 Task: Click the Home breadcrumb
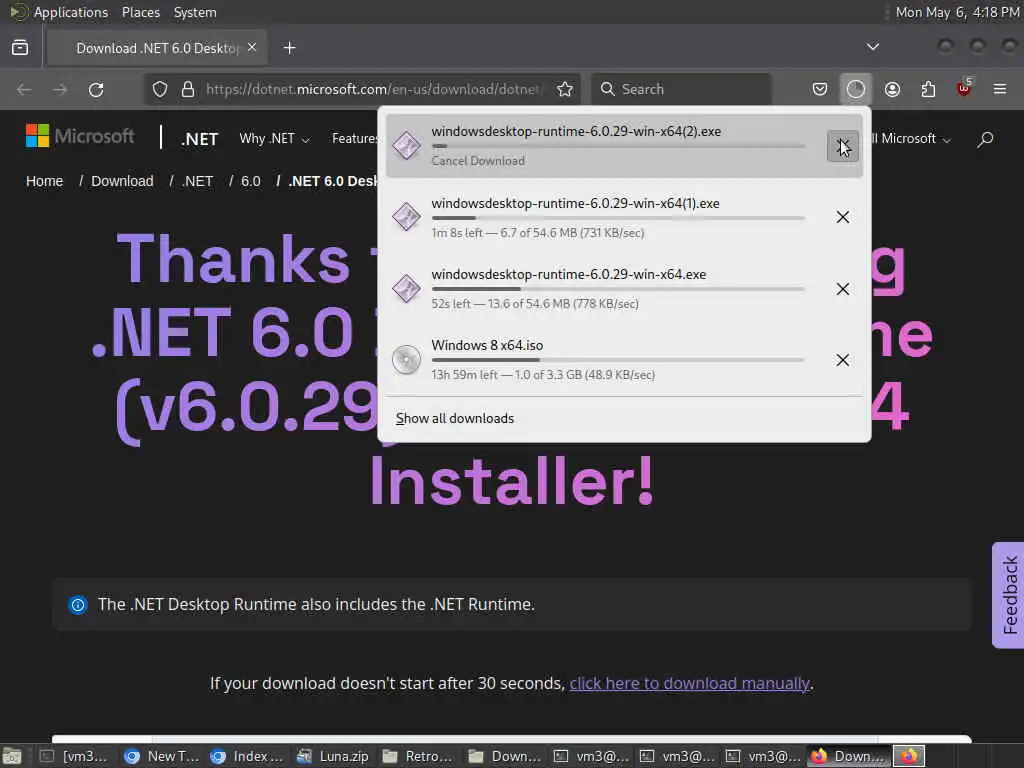pyautogui.click(x=44, y=181)
